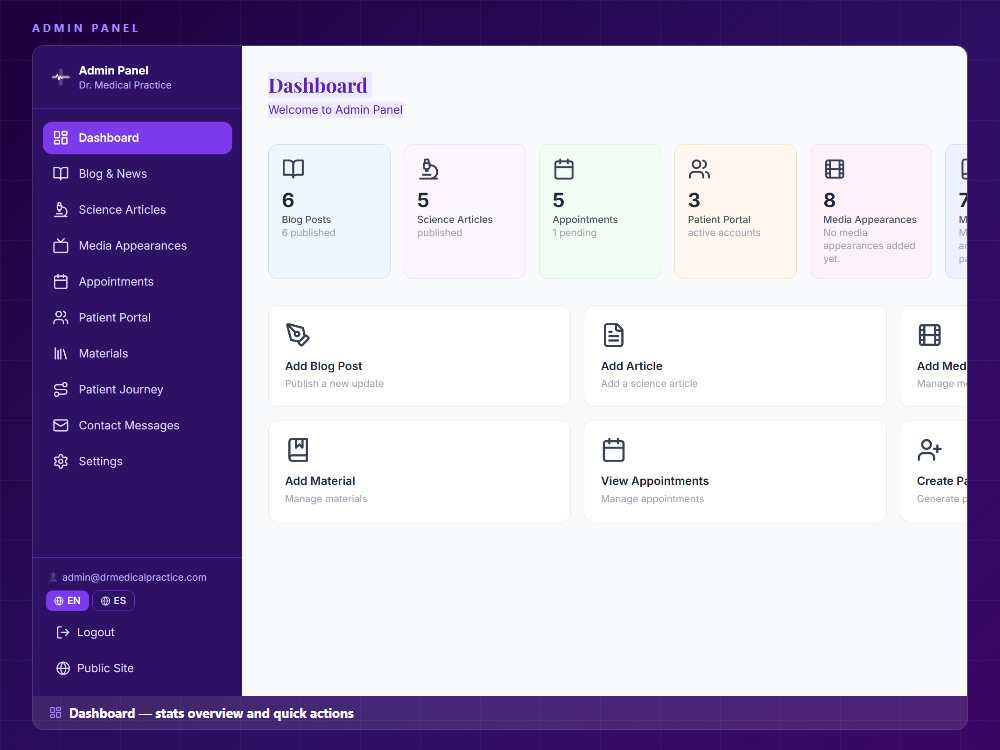
Task: Click View Appointments quick action
Action: 735,471
